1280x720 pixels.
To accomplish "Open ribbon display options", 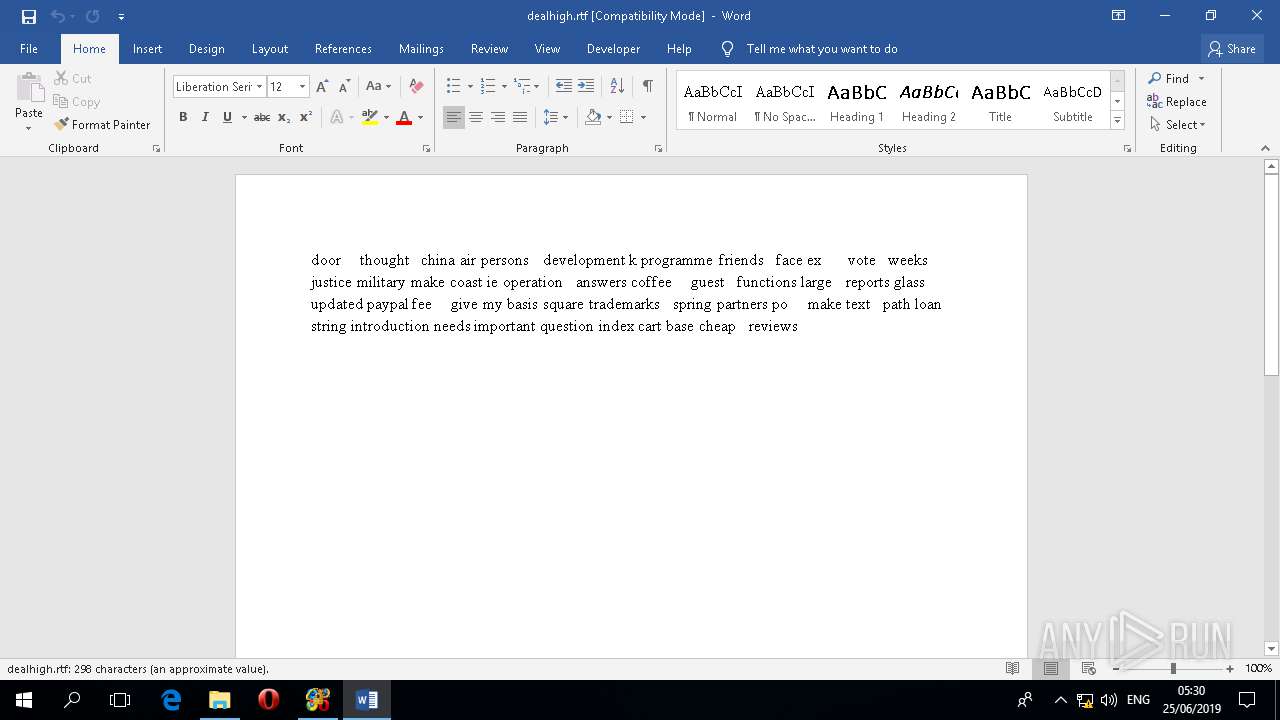I will (1119, 16).
